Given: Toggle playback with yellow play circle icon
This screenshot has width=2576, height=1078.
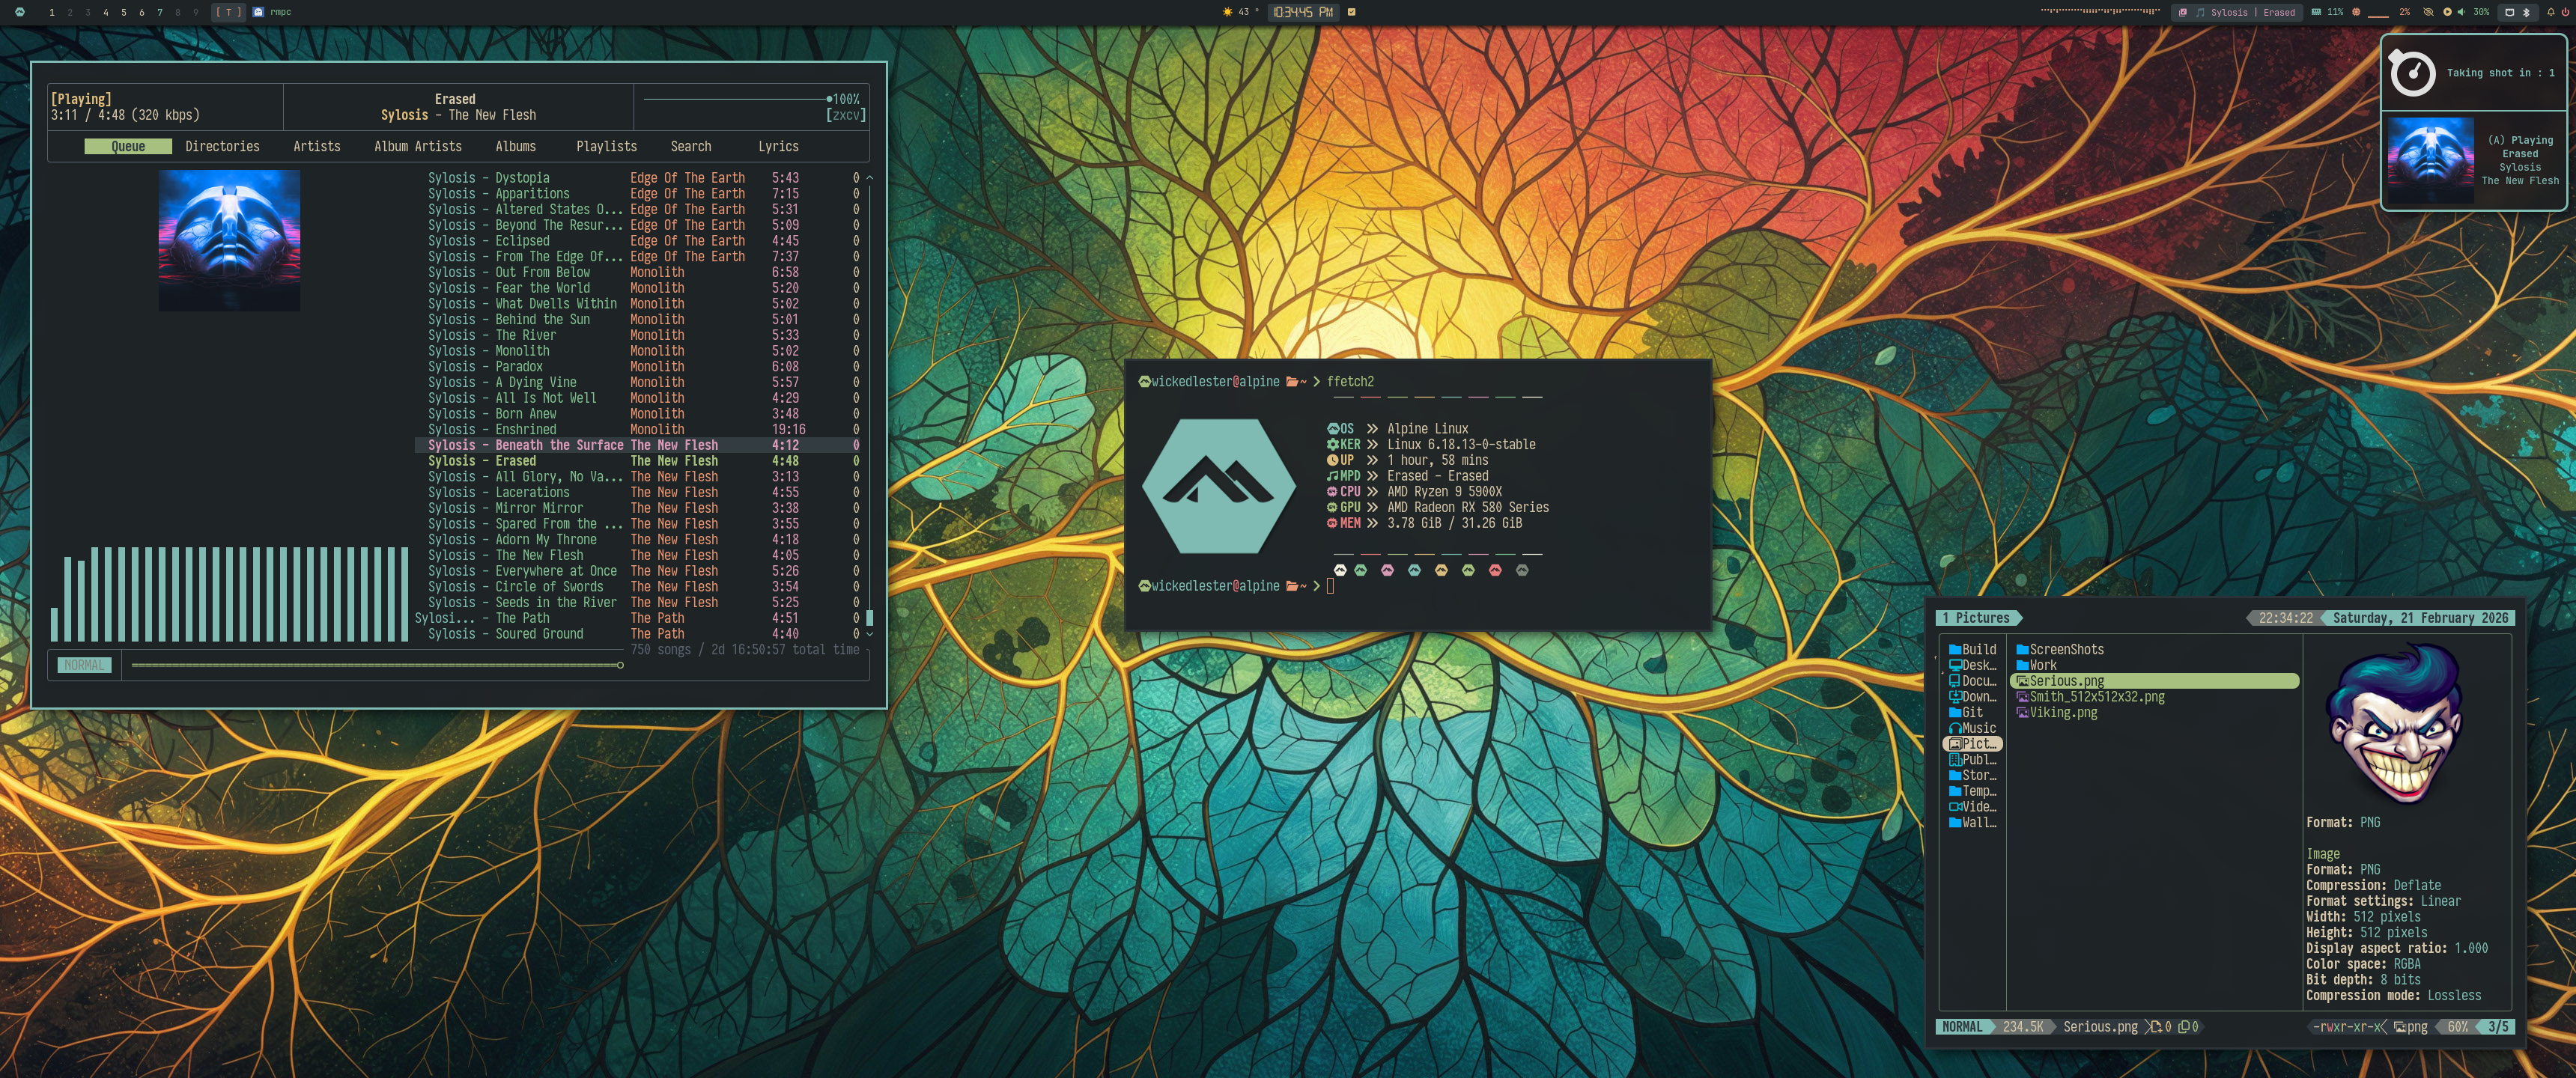Looking at the screenshot, I should (x=2447, y=12).
